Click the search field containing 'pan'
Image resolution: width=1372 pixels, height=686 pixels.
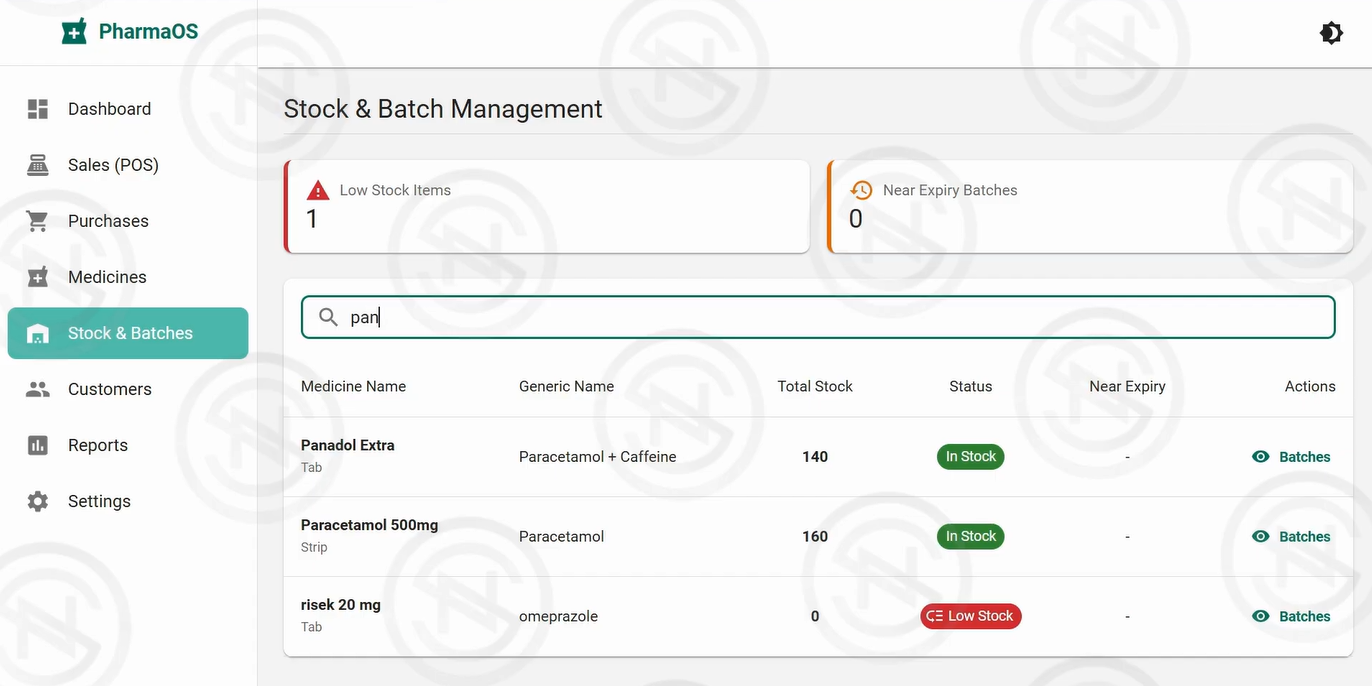pos(818,317)
